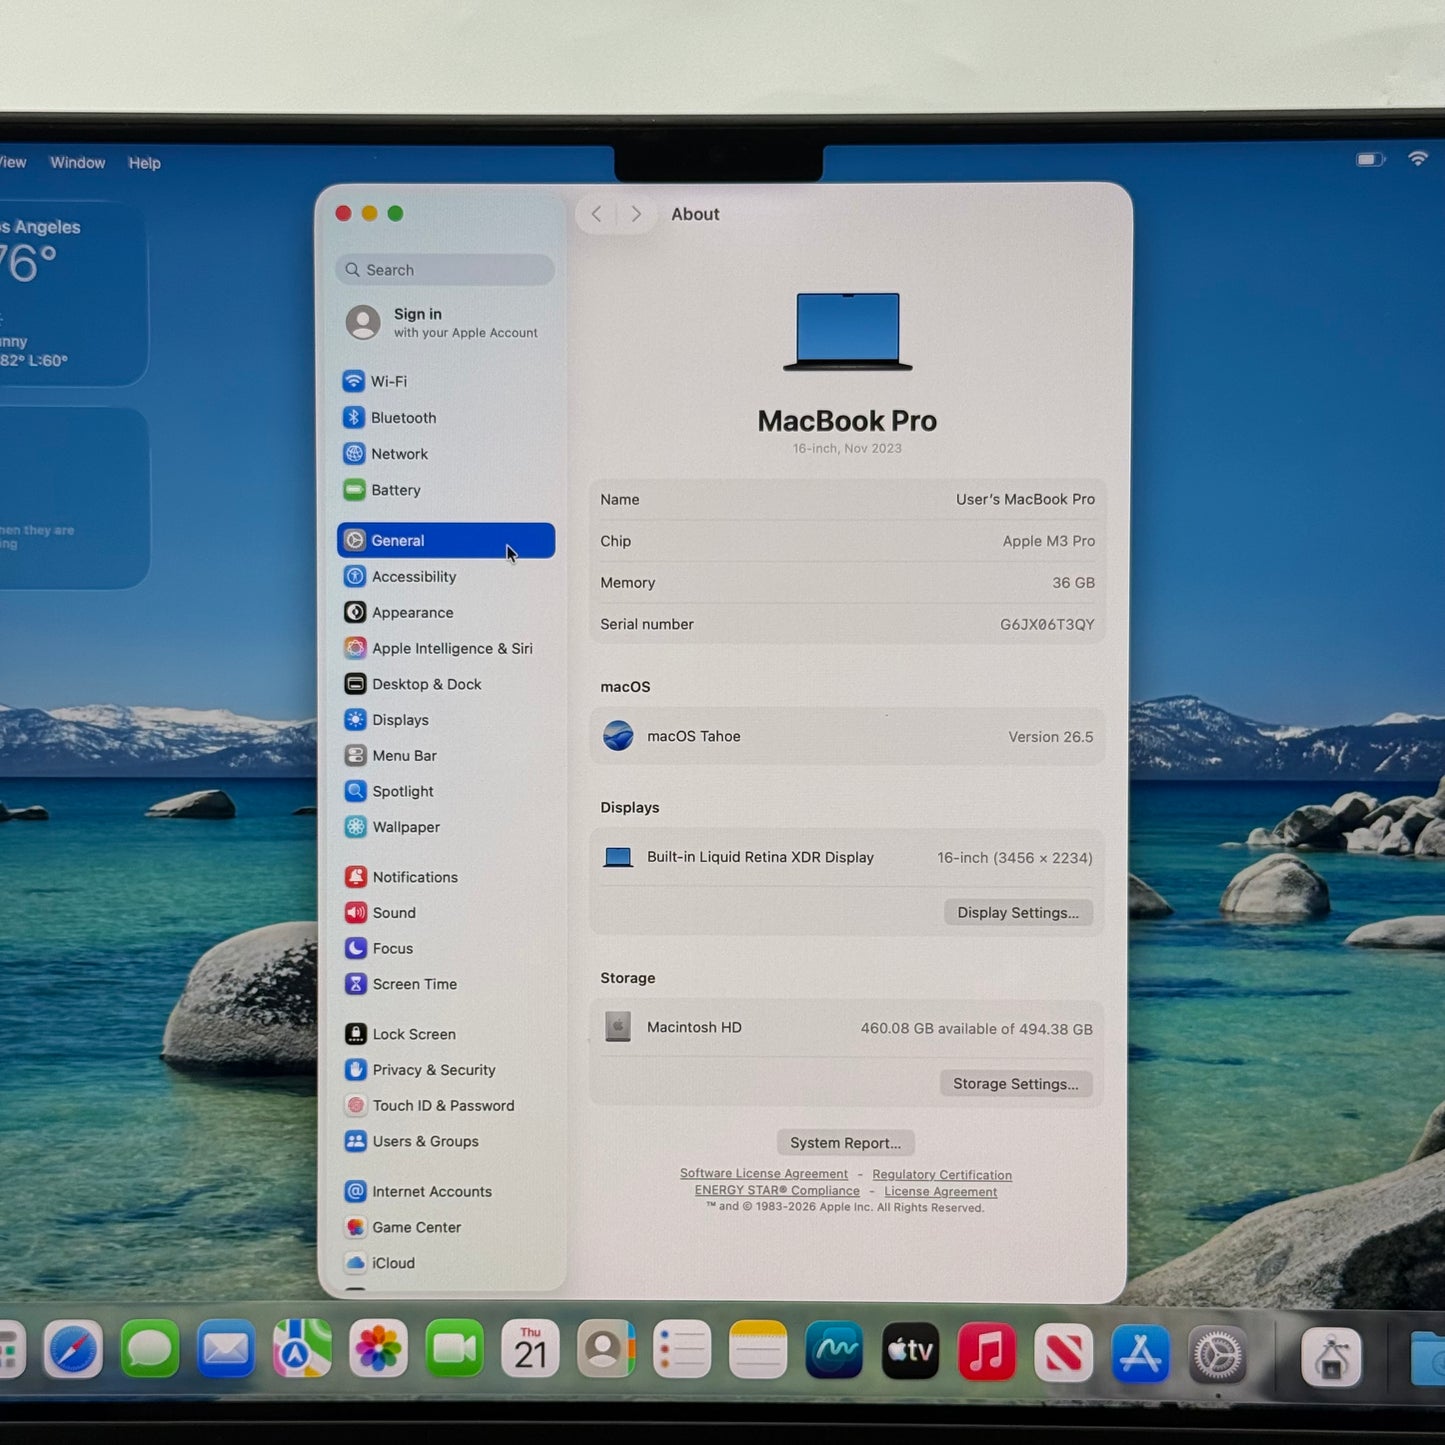This screenshot has height=1445, width=1445.
Task: Open Spotlight settings
Action: [x=445, y=791]
